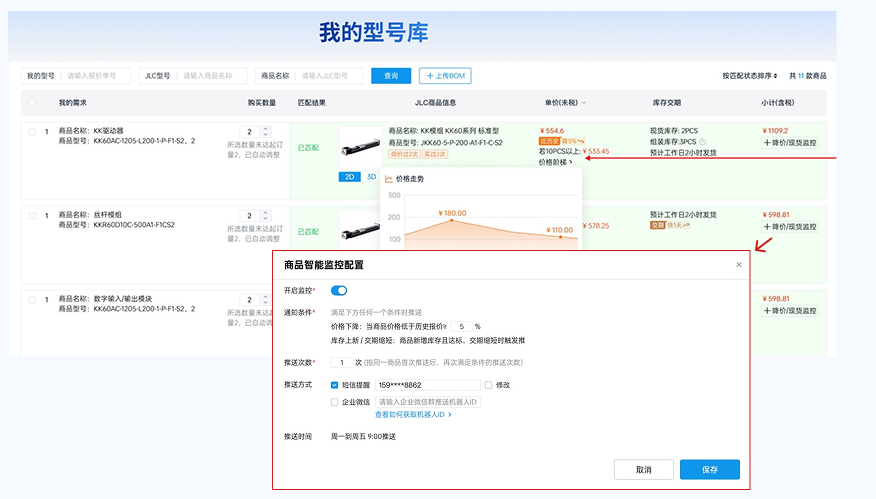
Task: Click 降价/现货监控 for the 丝杆模组 row
Action: click(x=790, y=227)
